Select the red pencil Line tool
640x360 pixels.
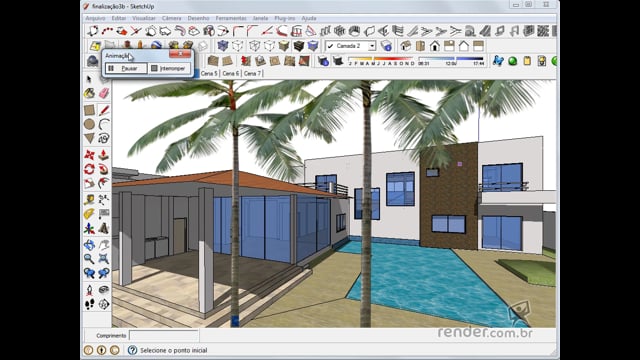[x=104, y=110]
